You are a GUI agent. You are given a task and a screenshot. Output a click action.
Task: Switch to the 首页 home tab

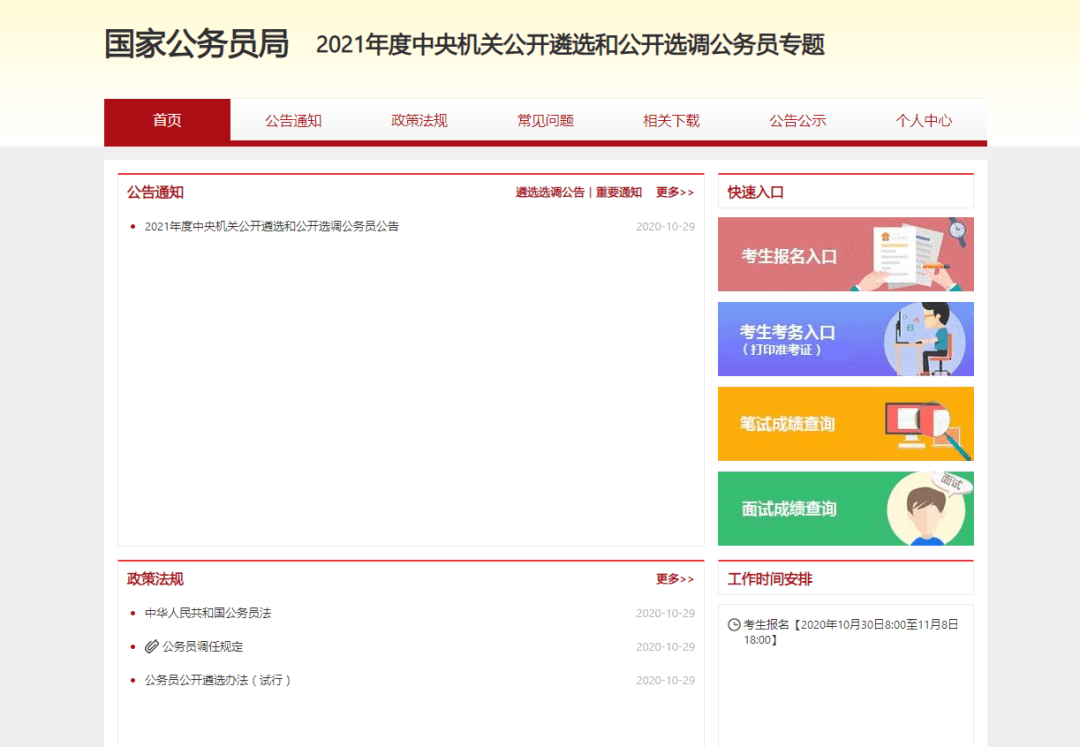pyautogui.click(x=167, y=121)
